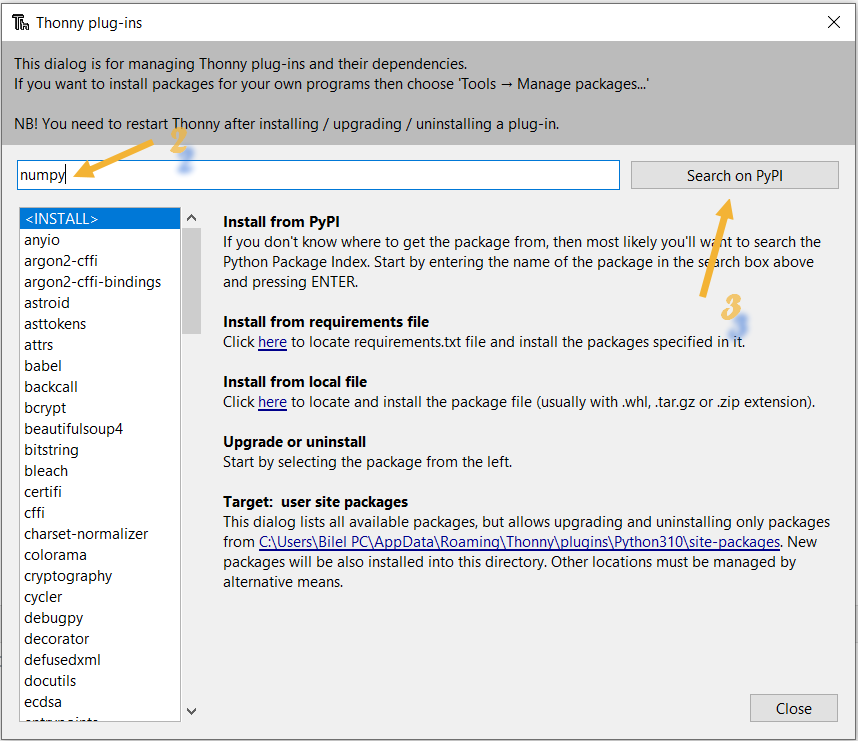
Task: Select astroid in the package list
Action: (x=100, y=303)
